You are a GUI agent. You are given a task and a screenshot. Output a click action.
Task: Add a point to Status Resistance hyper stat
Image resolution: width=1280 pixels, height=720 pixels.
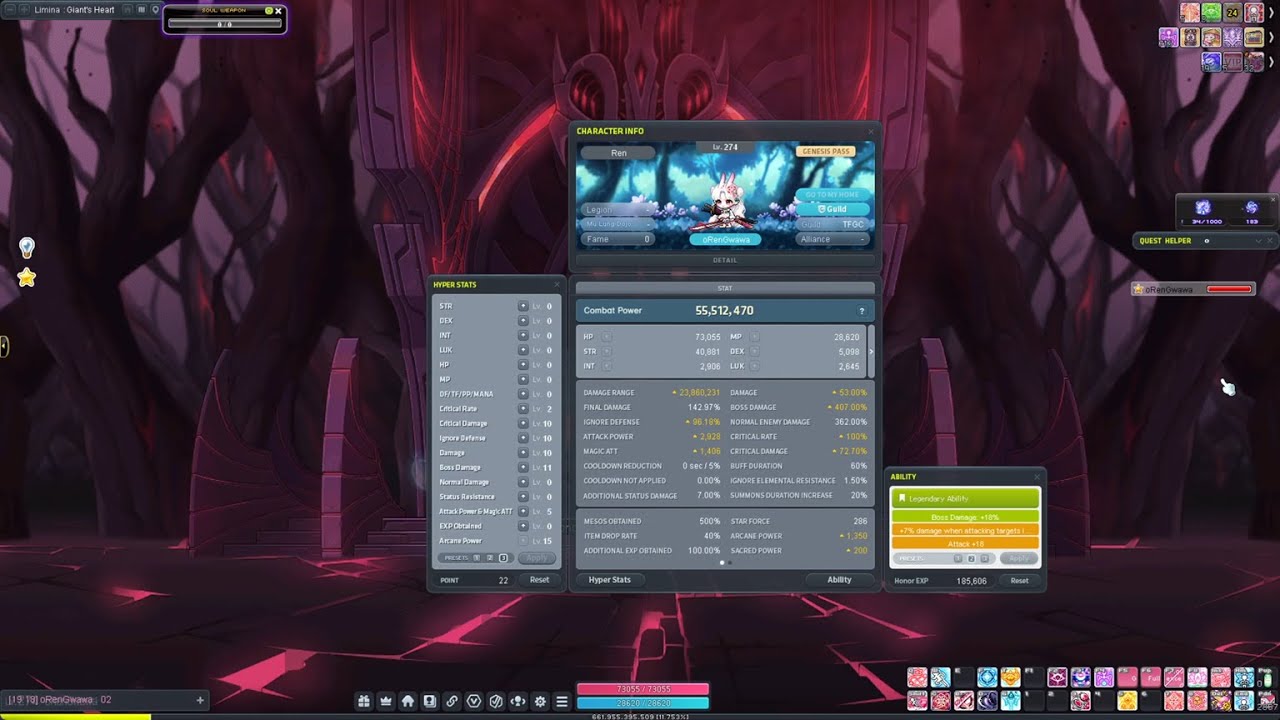tap(523, 497)
